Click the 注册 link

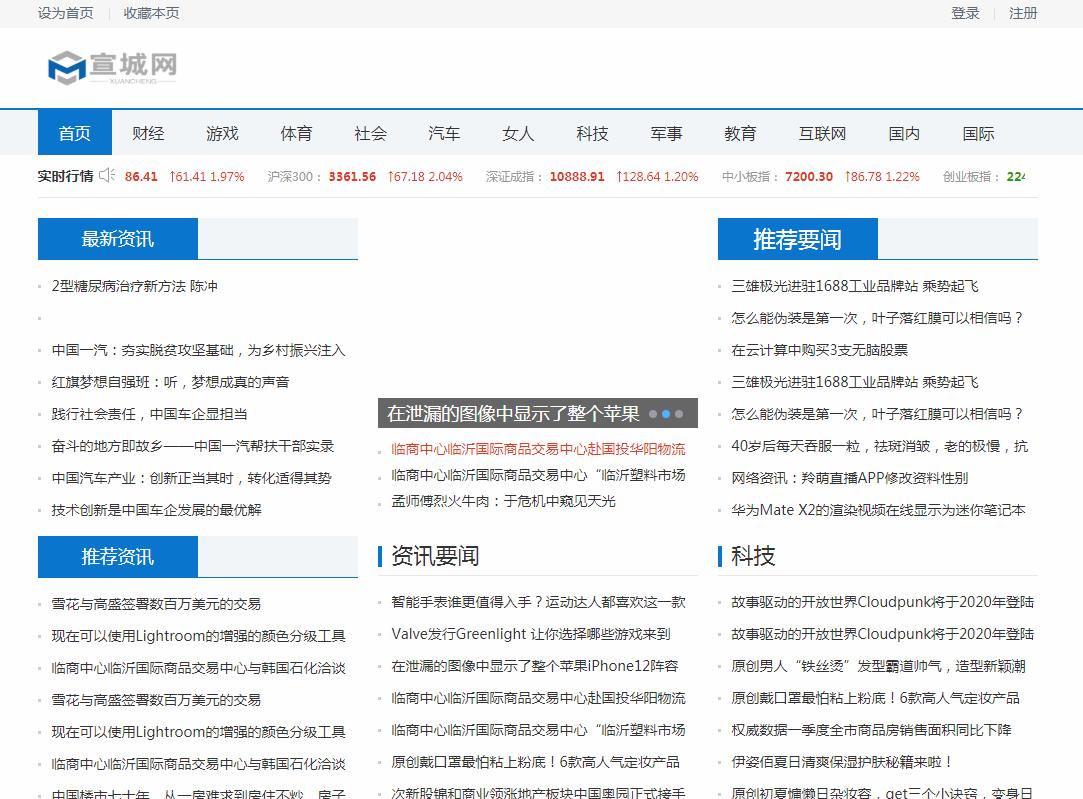pyautogui.click(x=1023, y=13)
